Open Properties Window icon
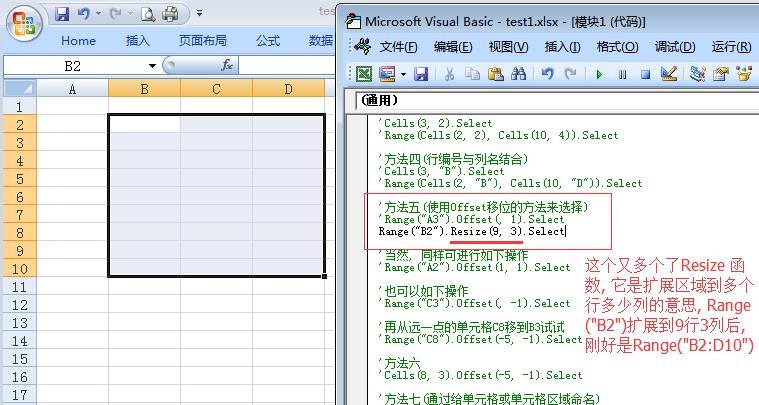The width and height of the screenshot is (759, 405). 721,74
